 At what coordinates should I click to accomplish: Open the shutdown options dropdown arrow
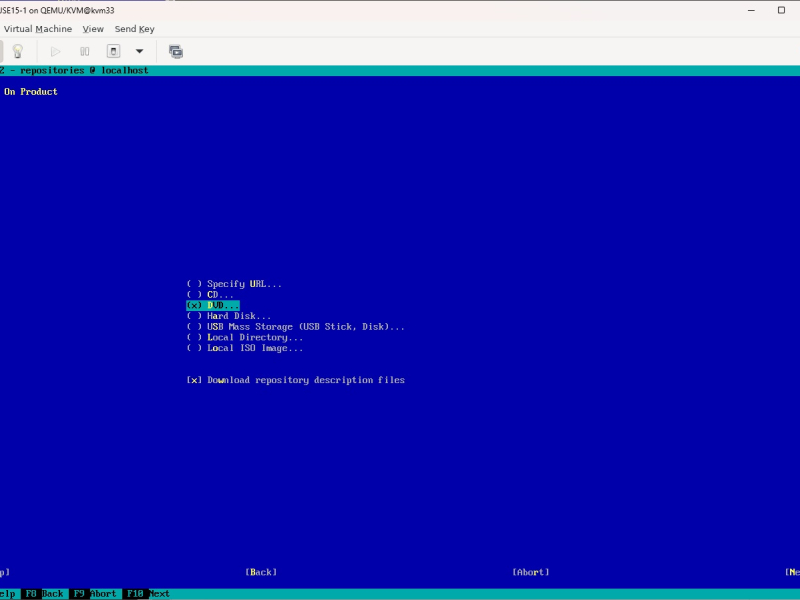point(139,51)
